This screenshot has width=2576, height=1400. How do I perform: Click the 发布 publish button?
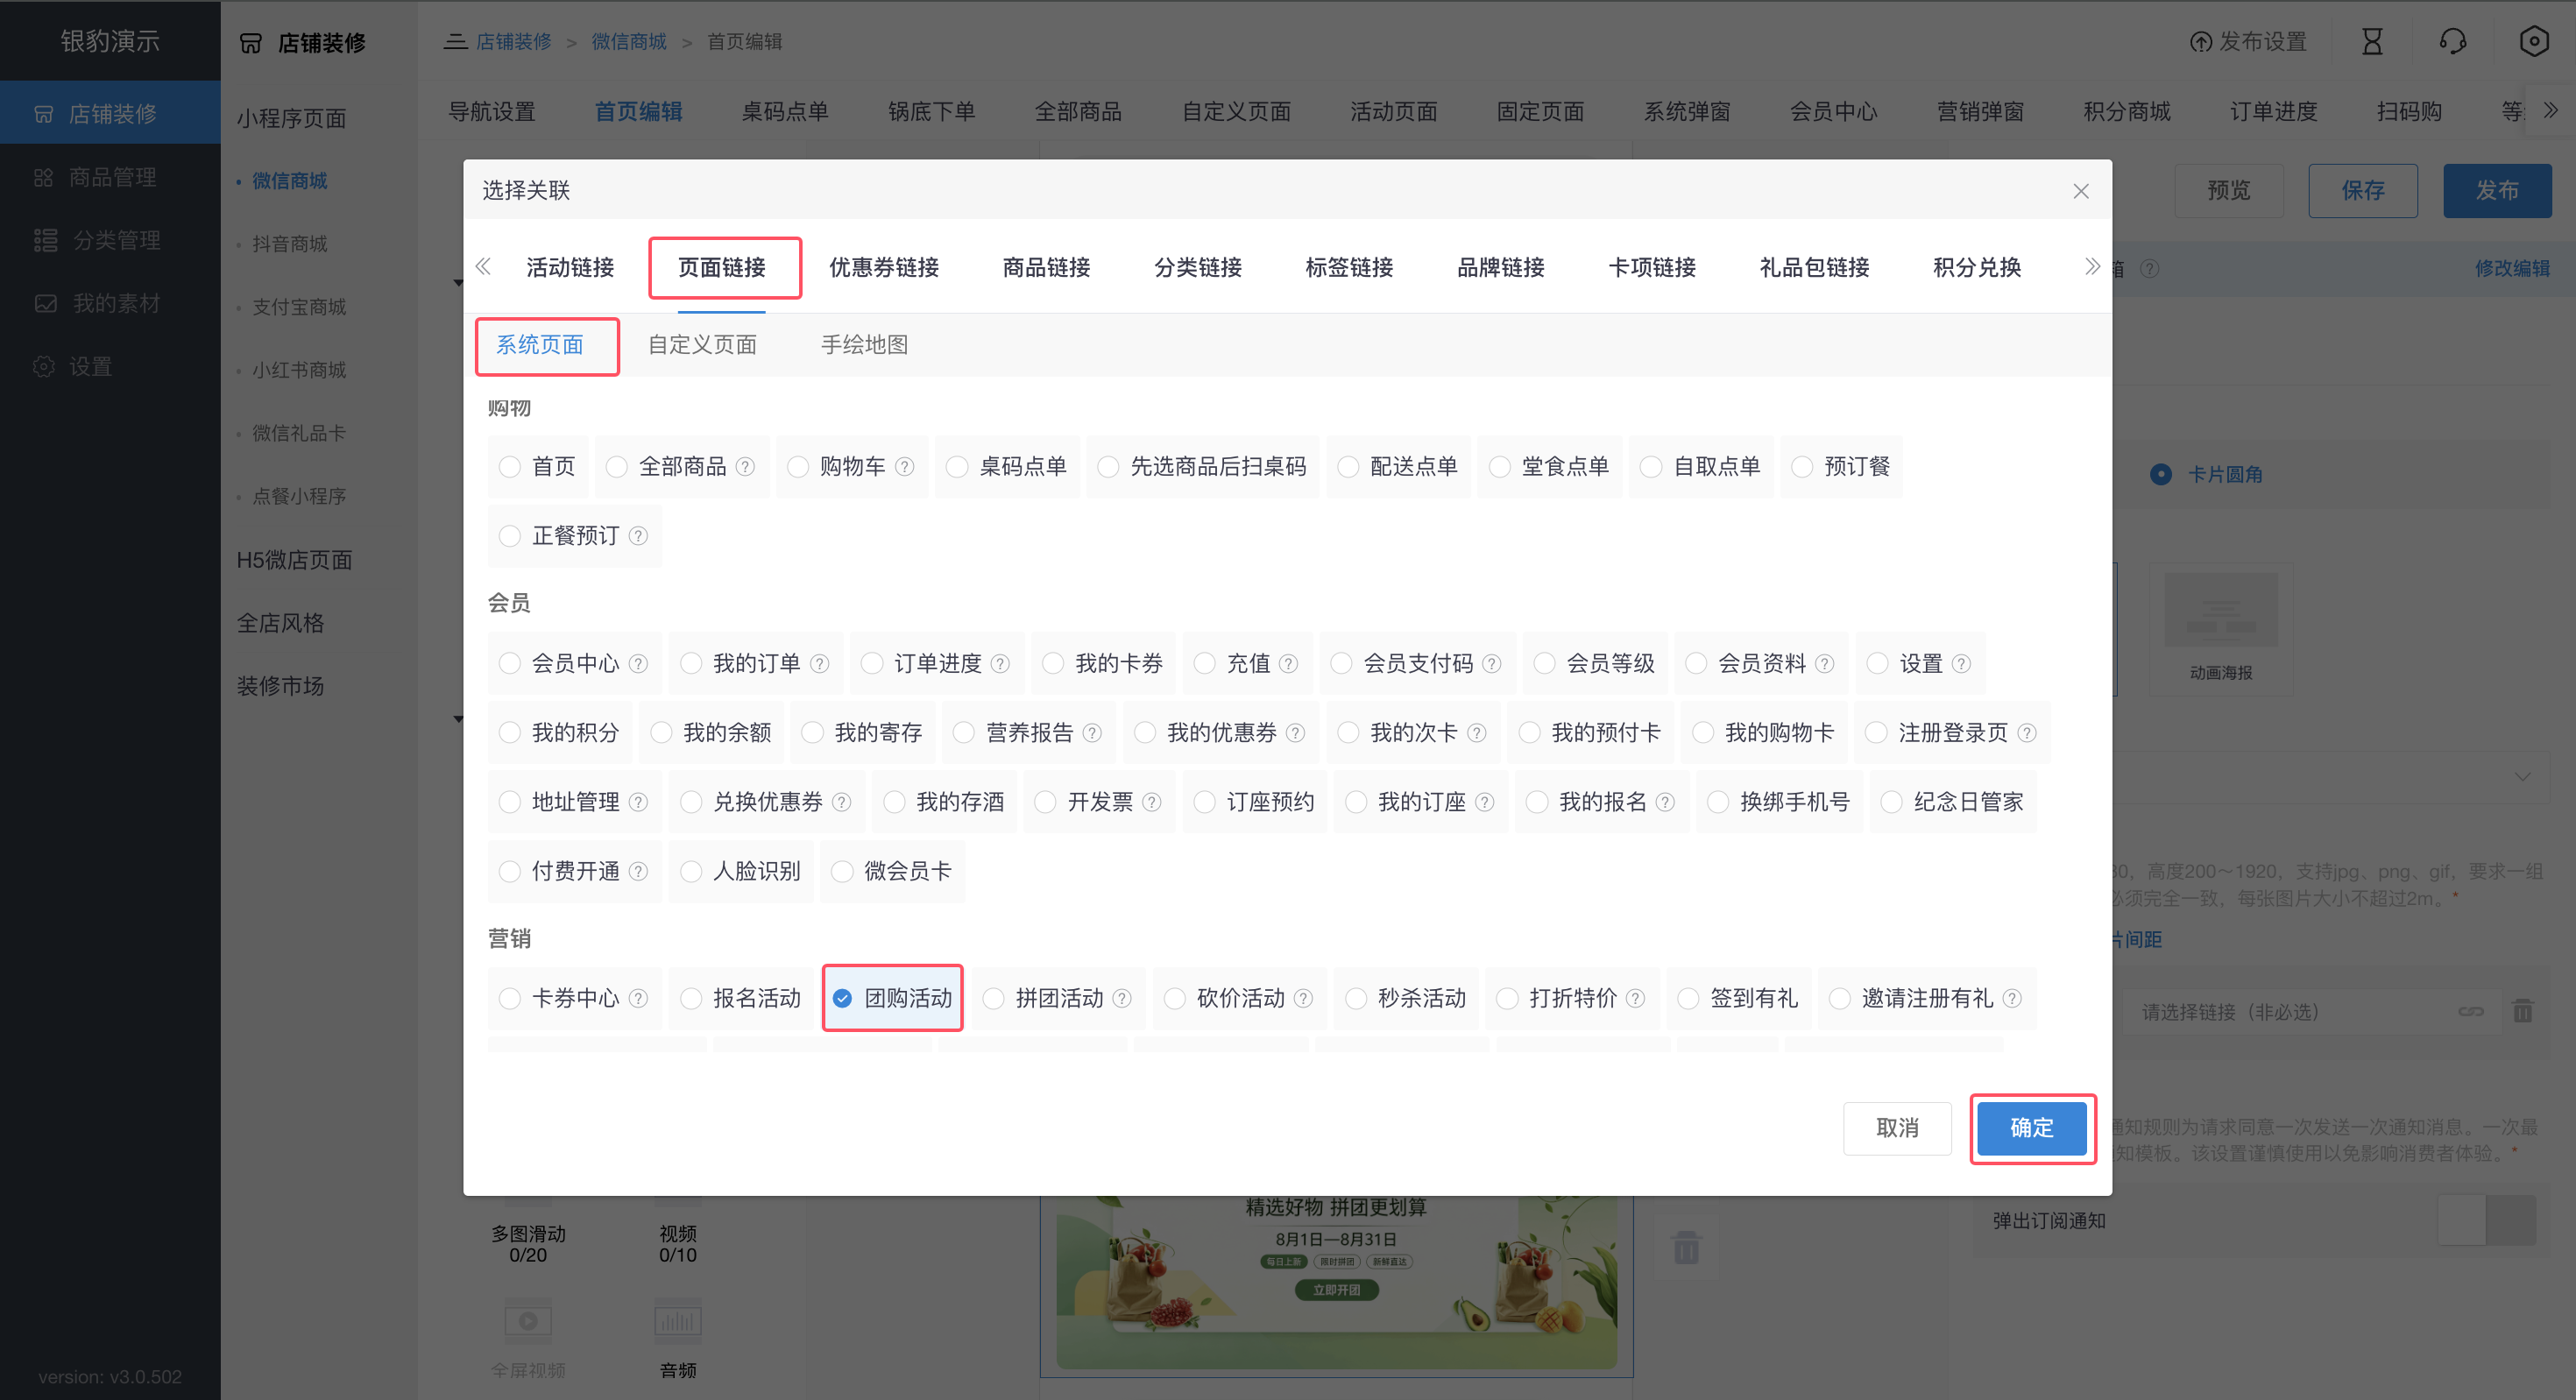pos(2497,190)
